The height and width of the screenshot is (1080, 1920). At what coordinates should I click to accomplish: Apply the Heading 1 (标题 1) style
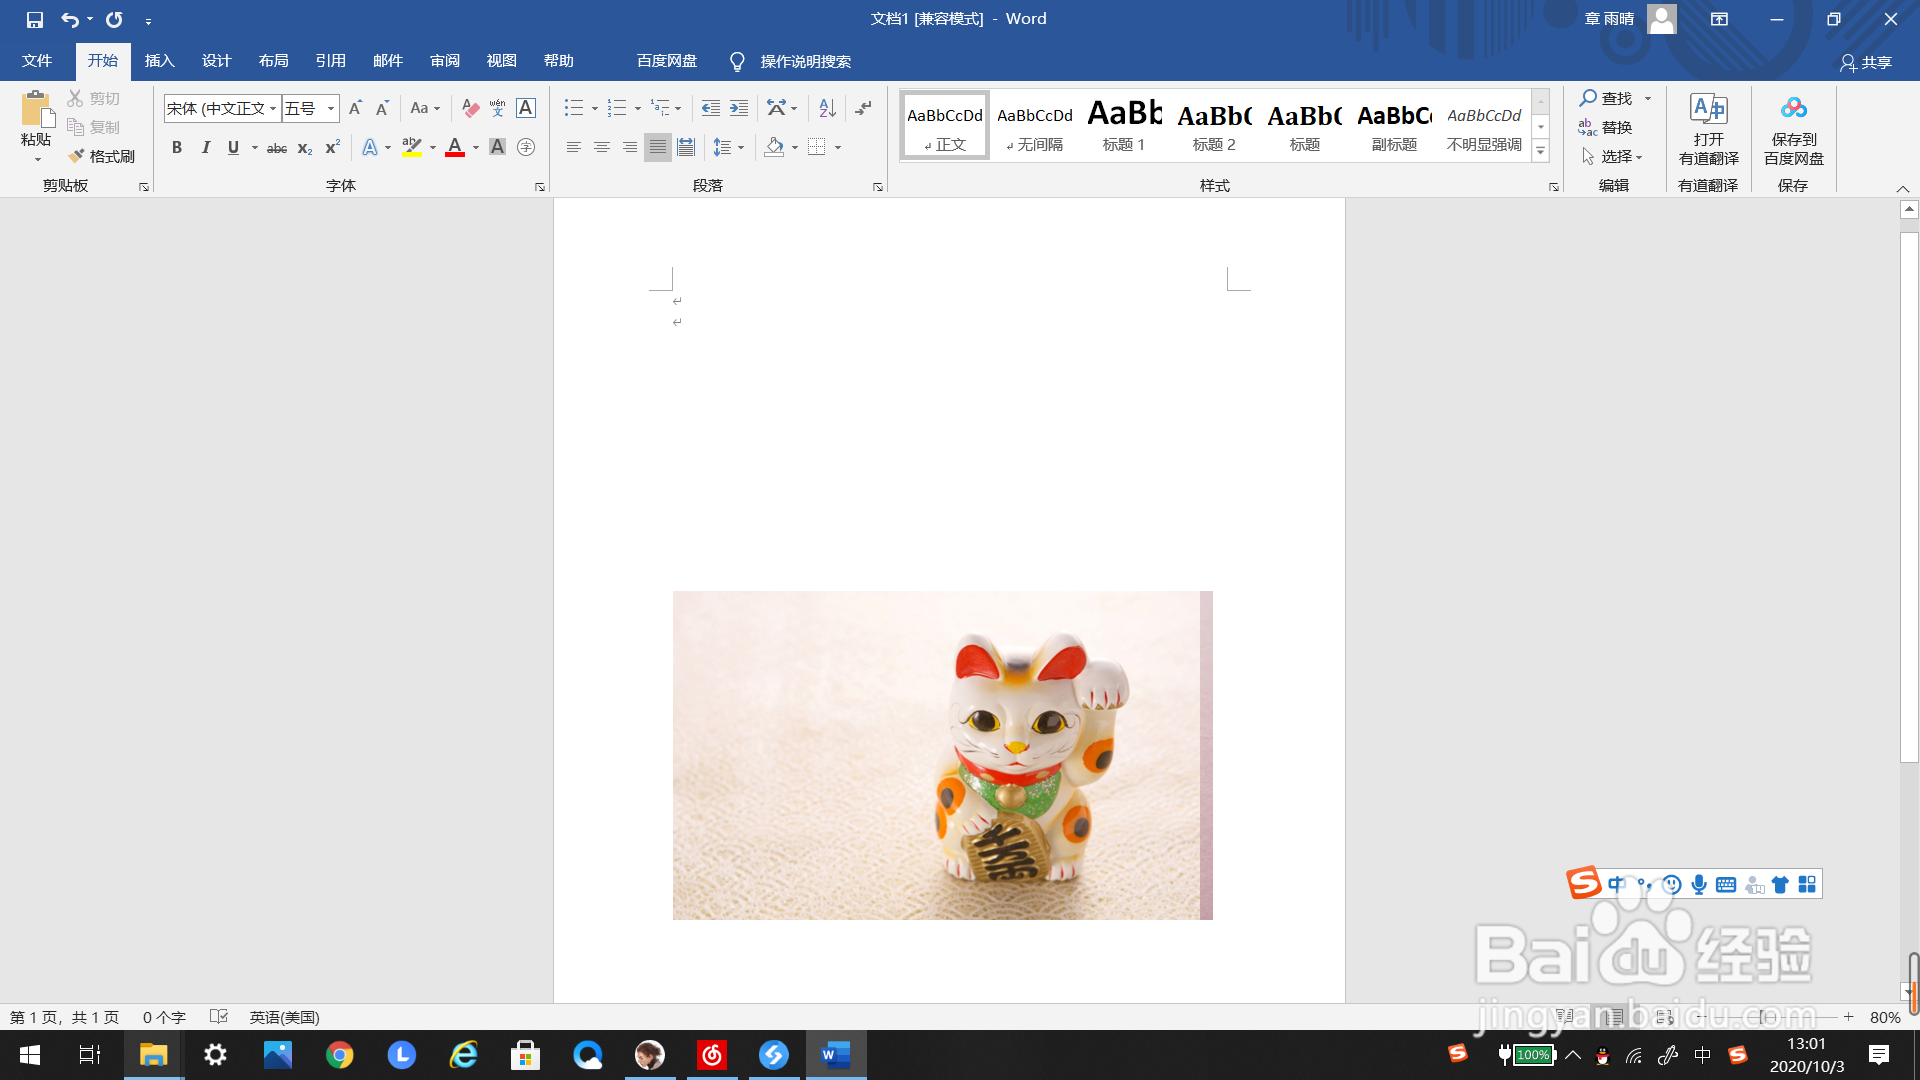pos(1124,125)
